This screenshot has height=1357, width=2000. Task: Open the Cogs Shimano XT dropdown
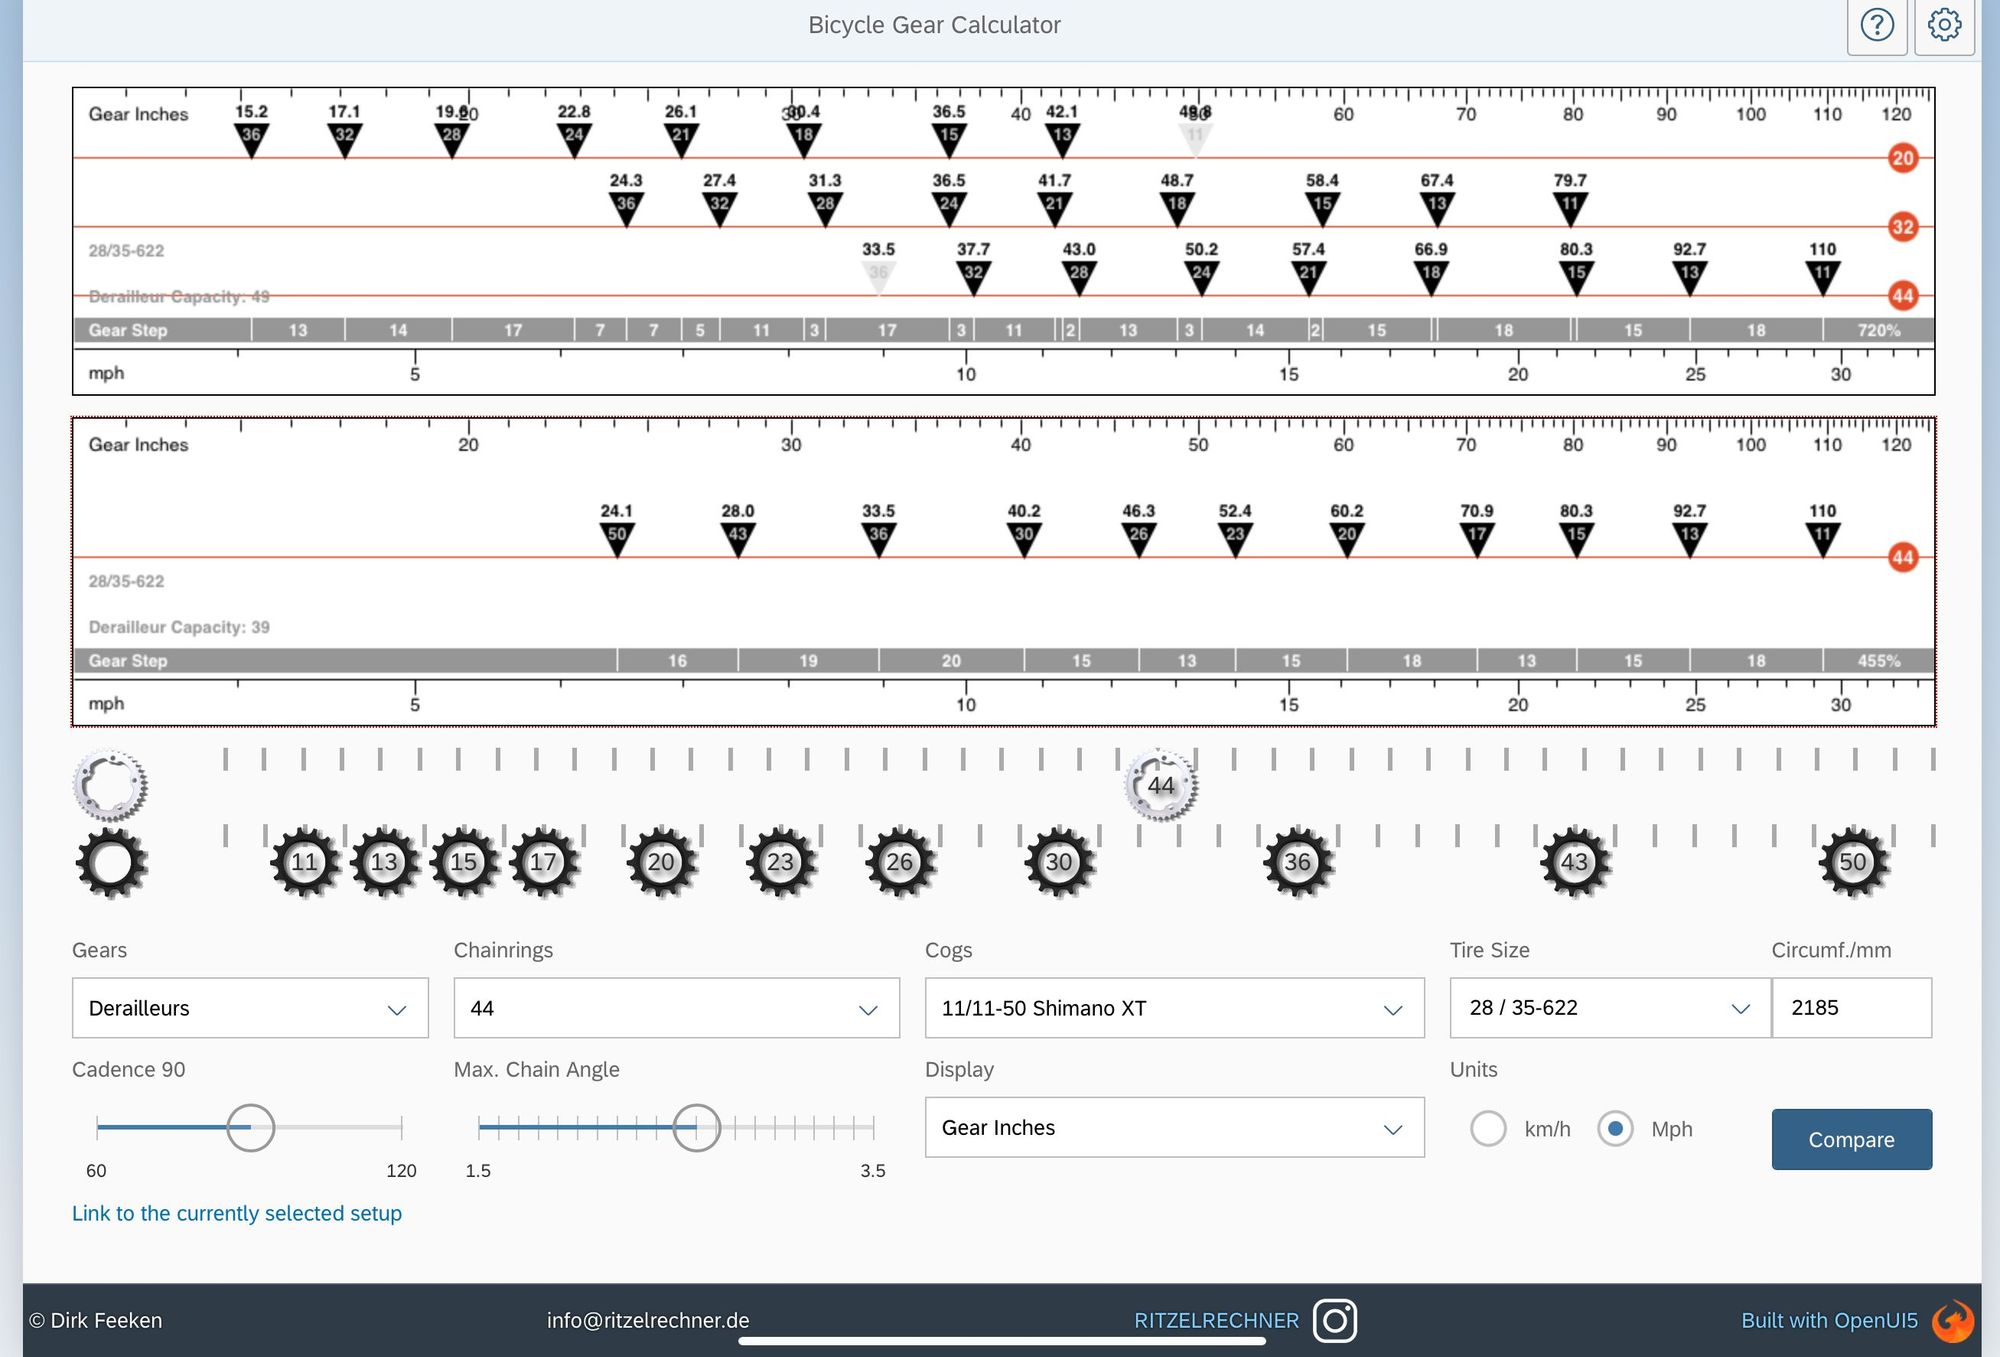click(1174, 1008)
